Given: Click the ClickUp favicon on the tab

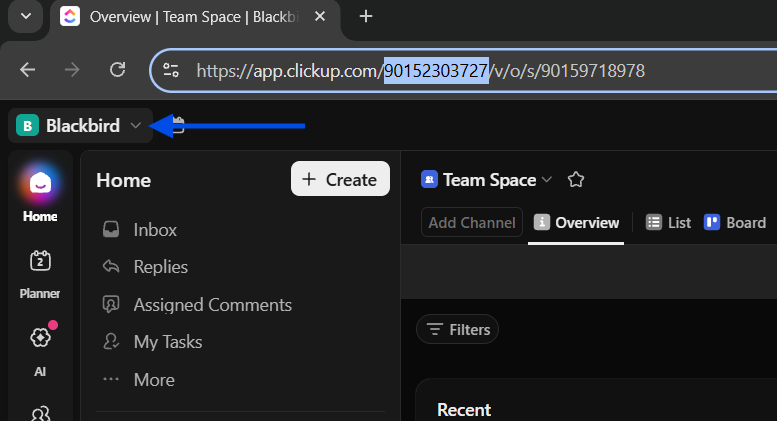Looking at the screenshot, I should (x=70, y=16).
